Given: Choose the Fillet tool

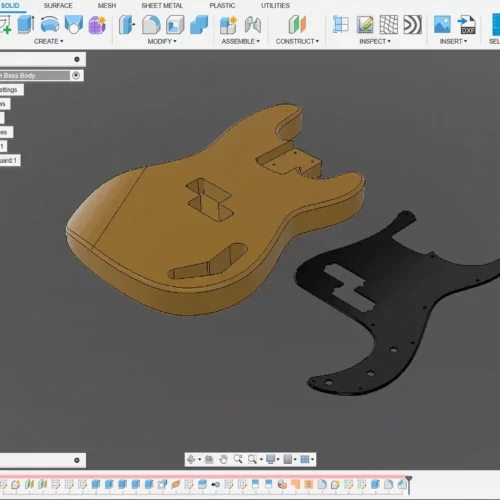Looking at the screenshot, I should click(151, 24).
